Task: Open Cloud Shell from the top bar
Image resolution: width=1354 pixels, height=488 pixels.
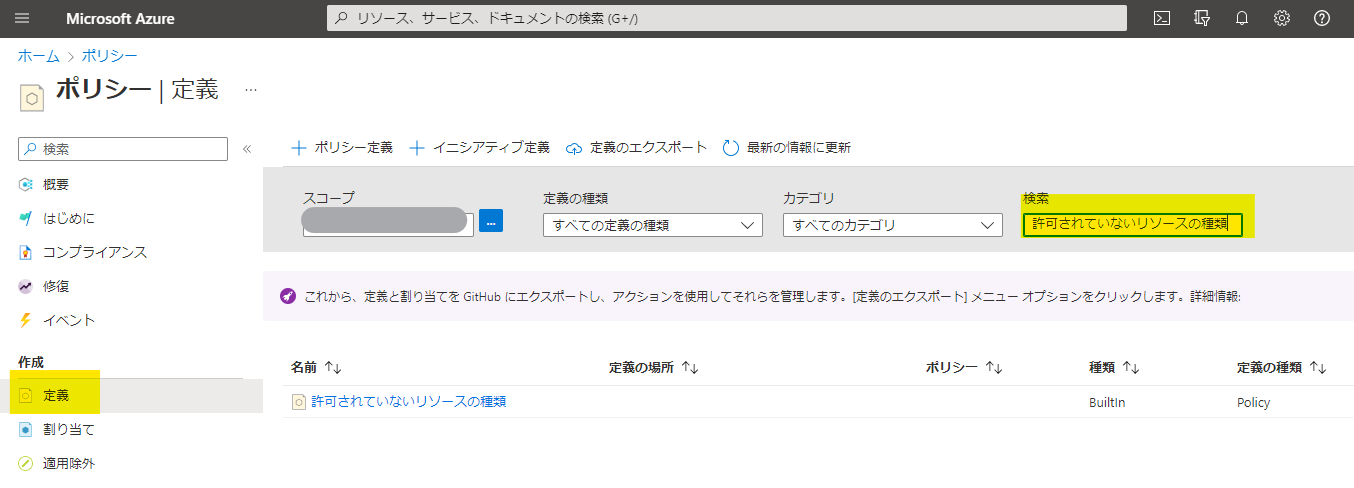Action: (x=1162, y=18)
